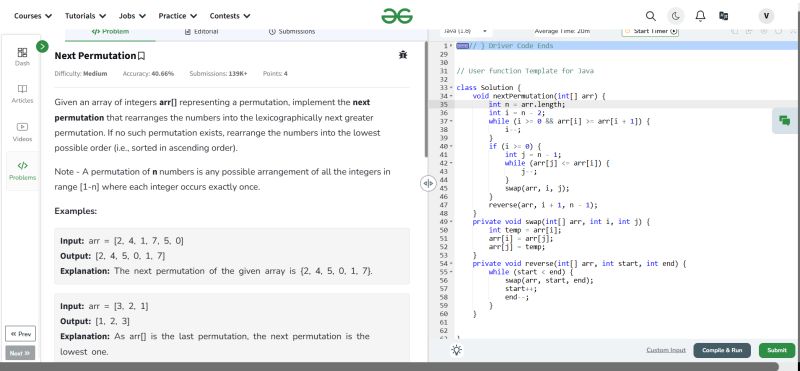Collapse the while loop fold line 37

[451, 121]
